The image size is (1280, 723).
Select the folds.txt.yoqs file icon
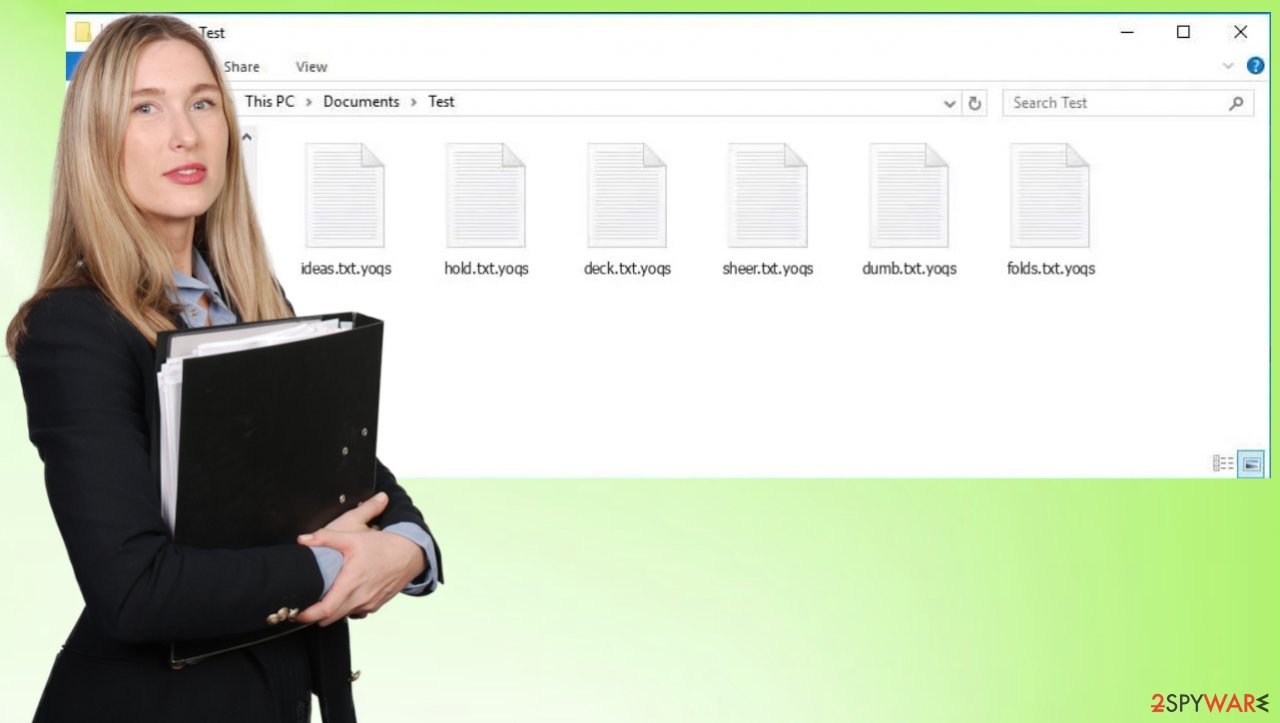point(1050,196)
